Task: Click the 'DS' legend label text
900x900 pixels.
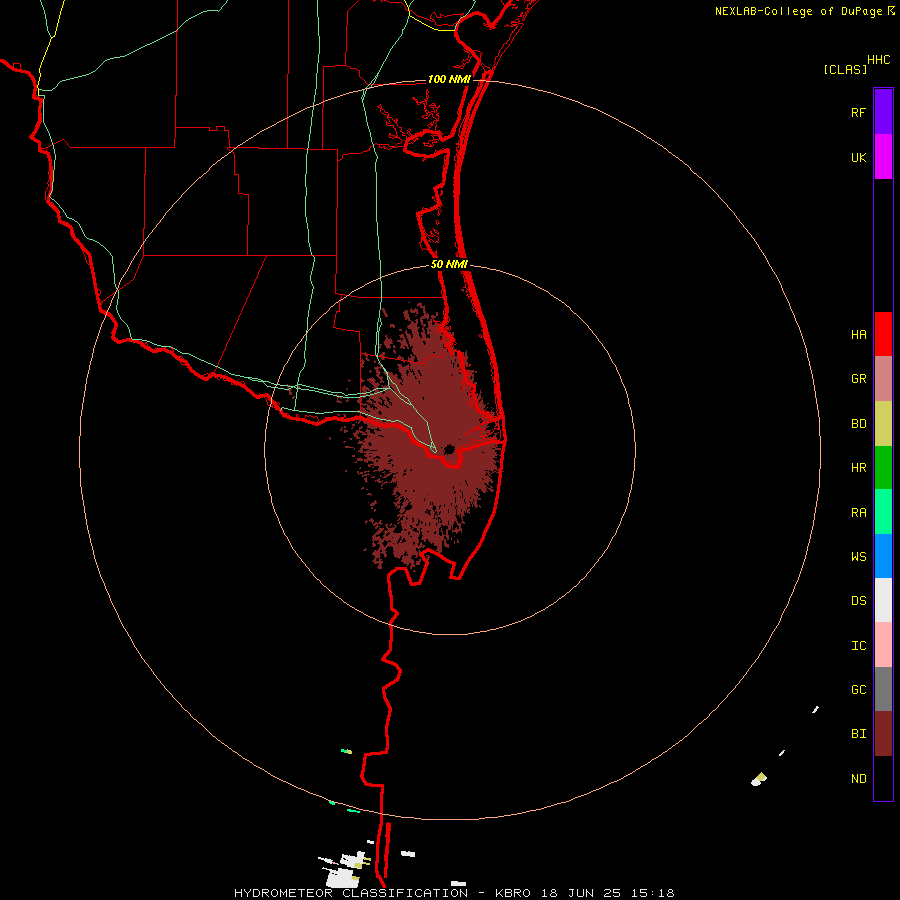Action: (x=858, y=600)
